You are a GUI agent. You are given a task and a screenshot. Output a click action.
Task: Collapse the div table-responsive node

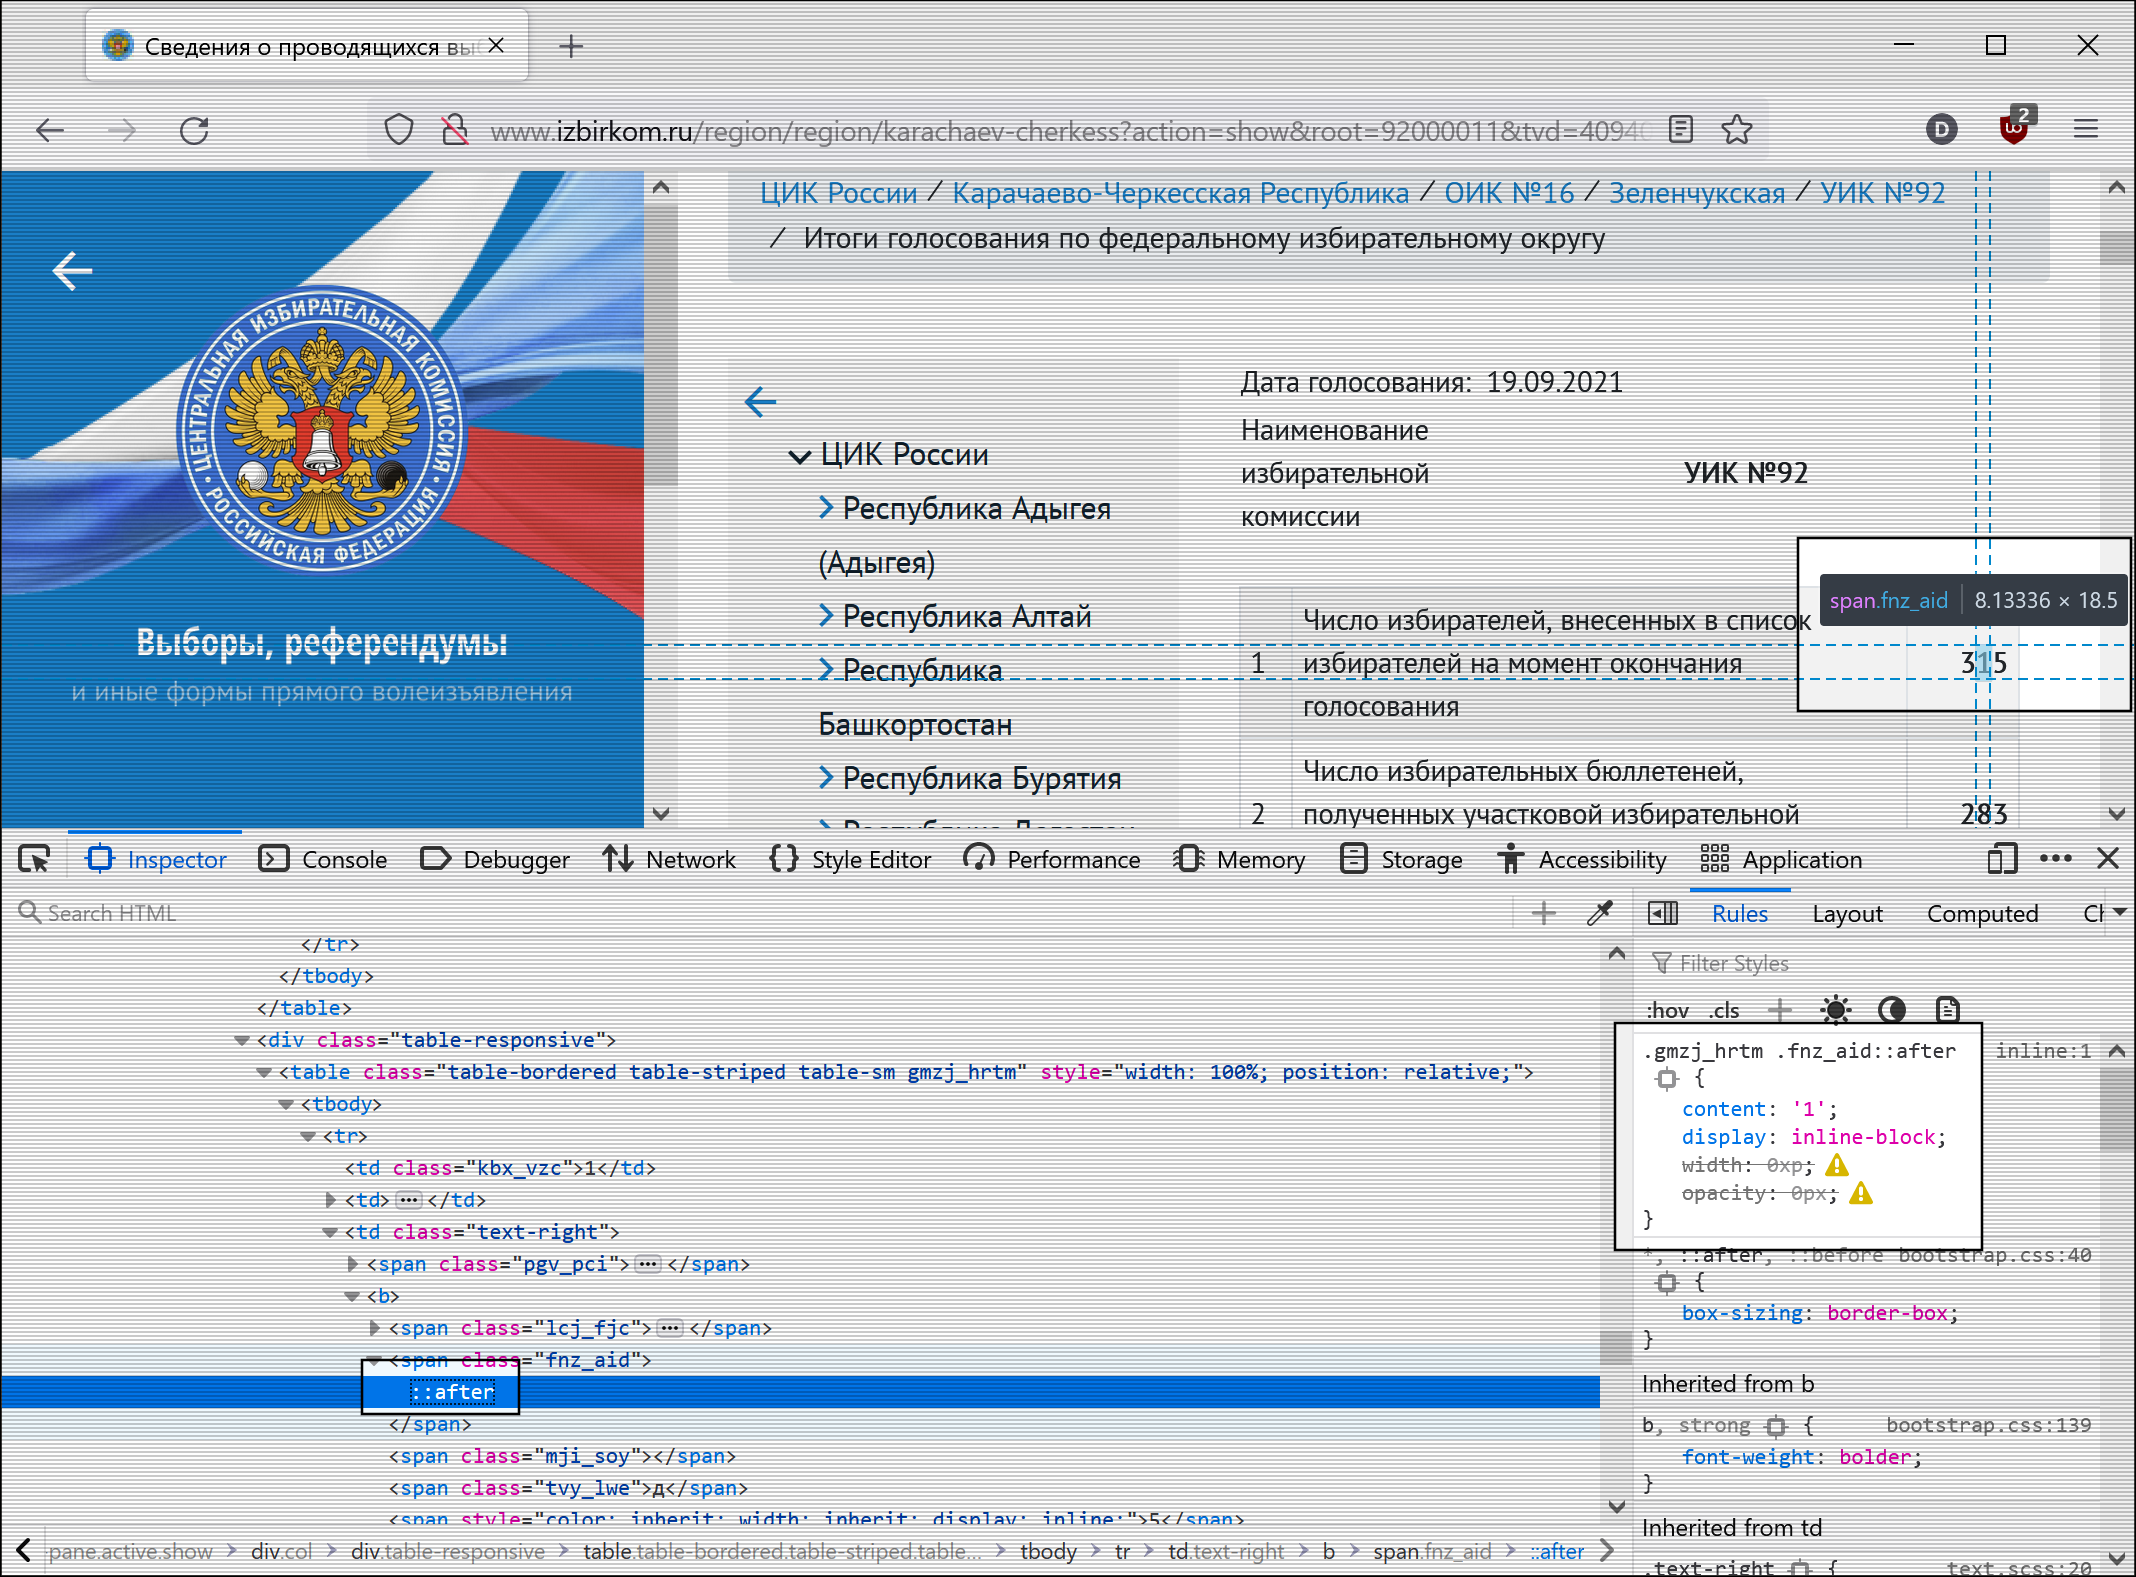pyautogui.click(x=241, y=1040)
